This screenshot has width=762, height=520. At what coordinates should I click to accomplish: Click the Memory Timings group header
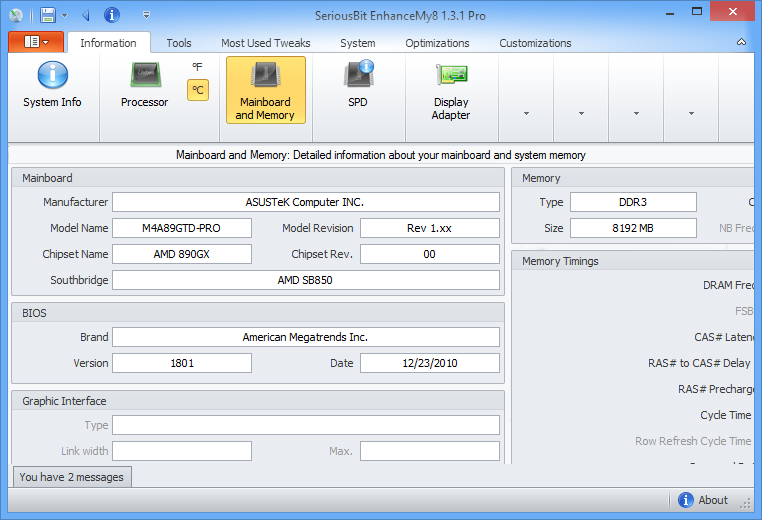click(633, 261)
